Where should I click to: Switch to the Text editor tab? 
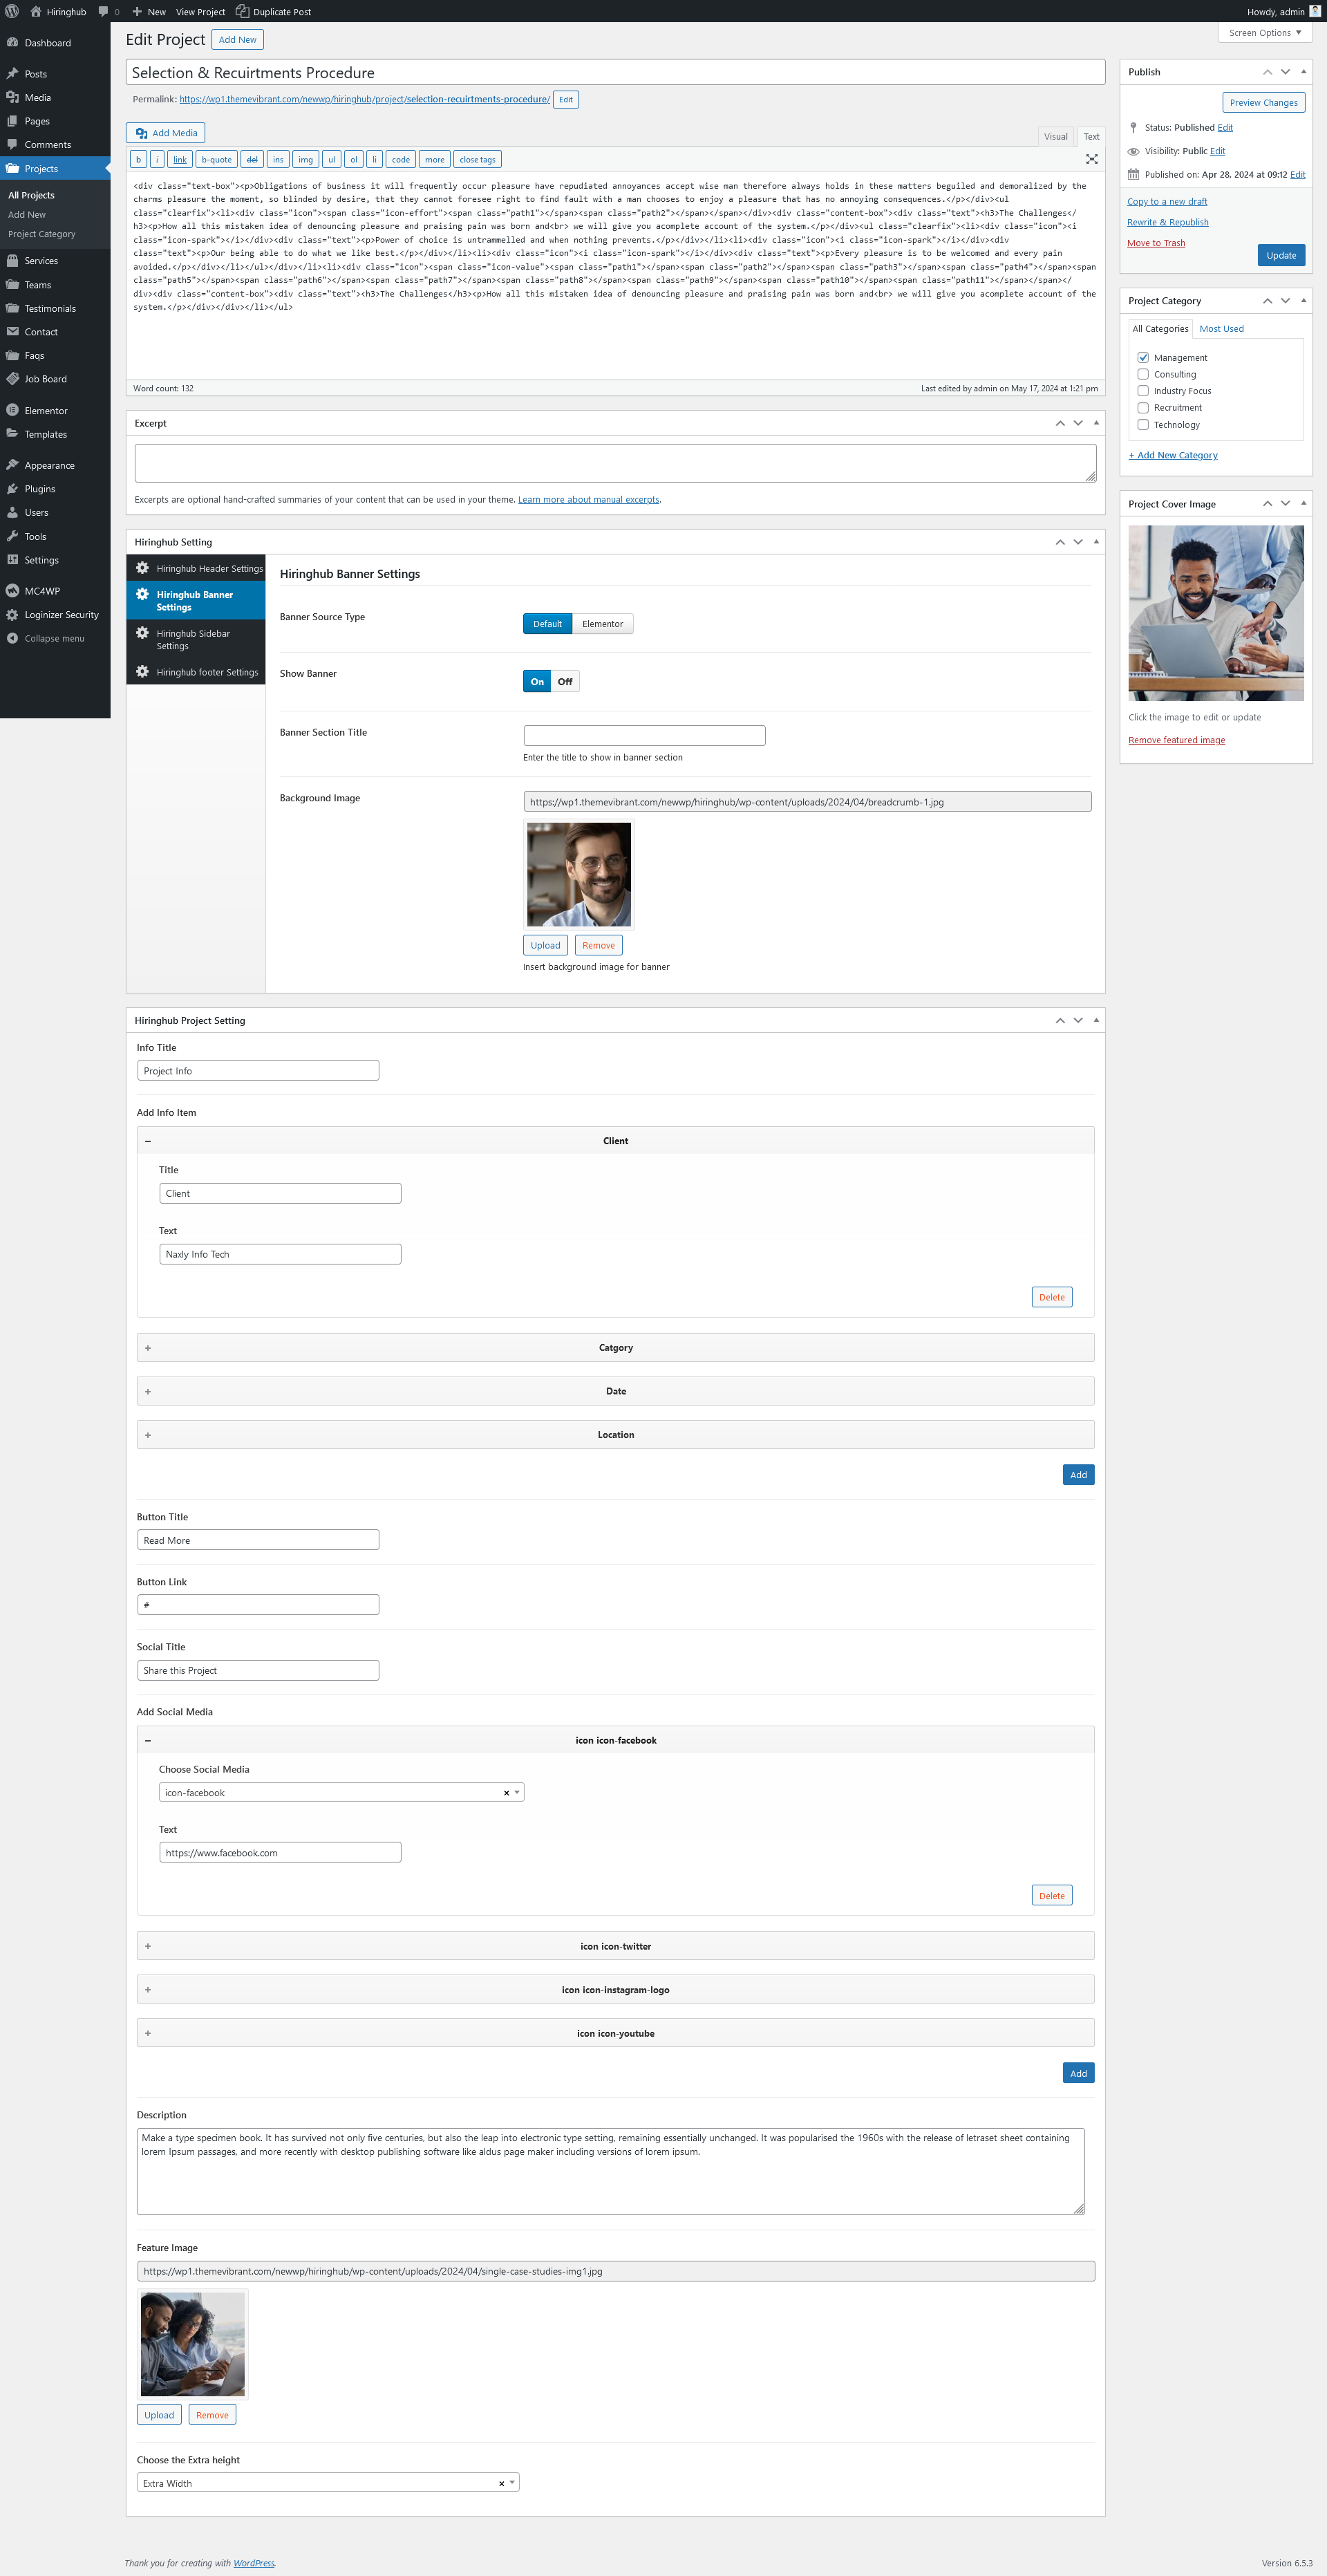coord(1091,137)
